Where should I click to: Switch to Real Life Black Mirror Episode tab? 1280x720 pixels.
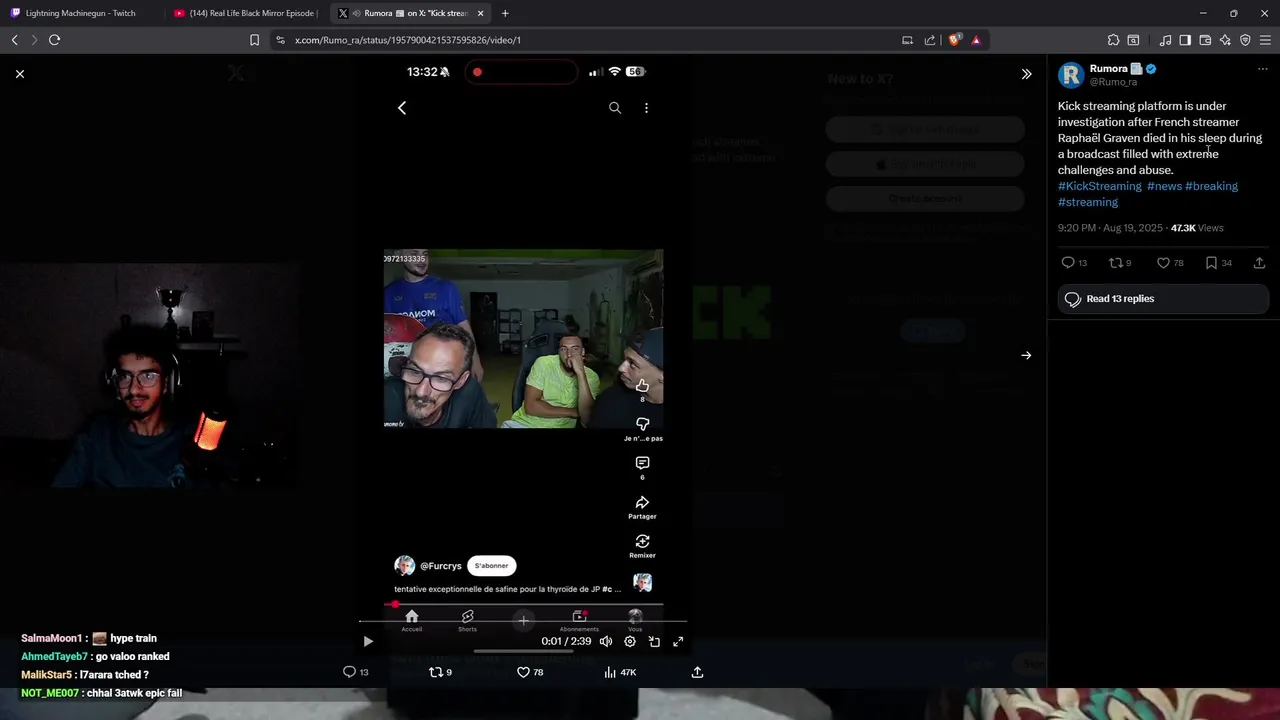245,13
